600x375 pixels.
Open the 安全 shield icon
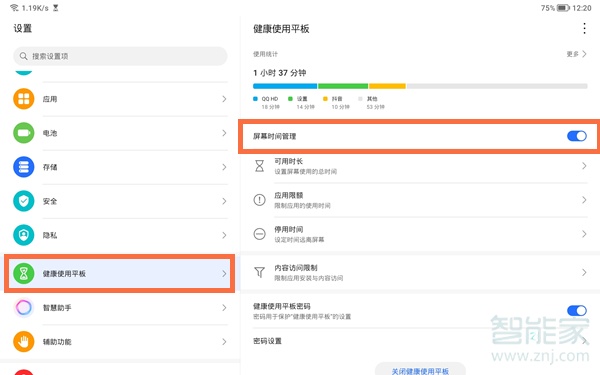pyautogui.click(x=24, y=201)
